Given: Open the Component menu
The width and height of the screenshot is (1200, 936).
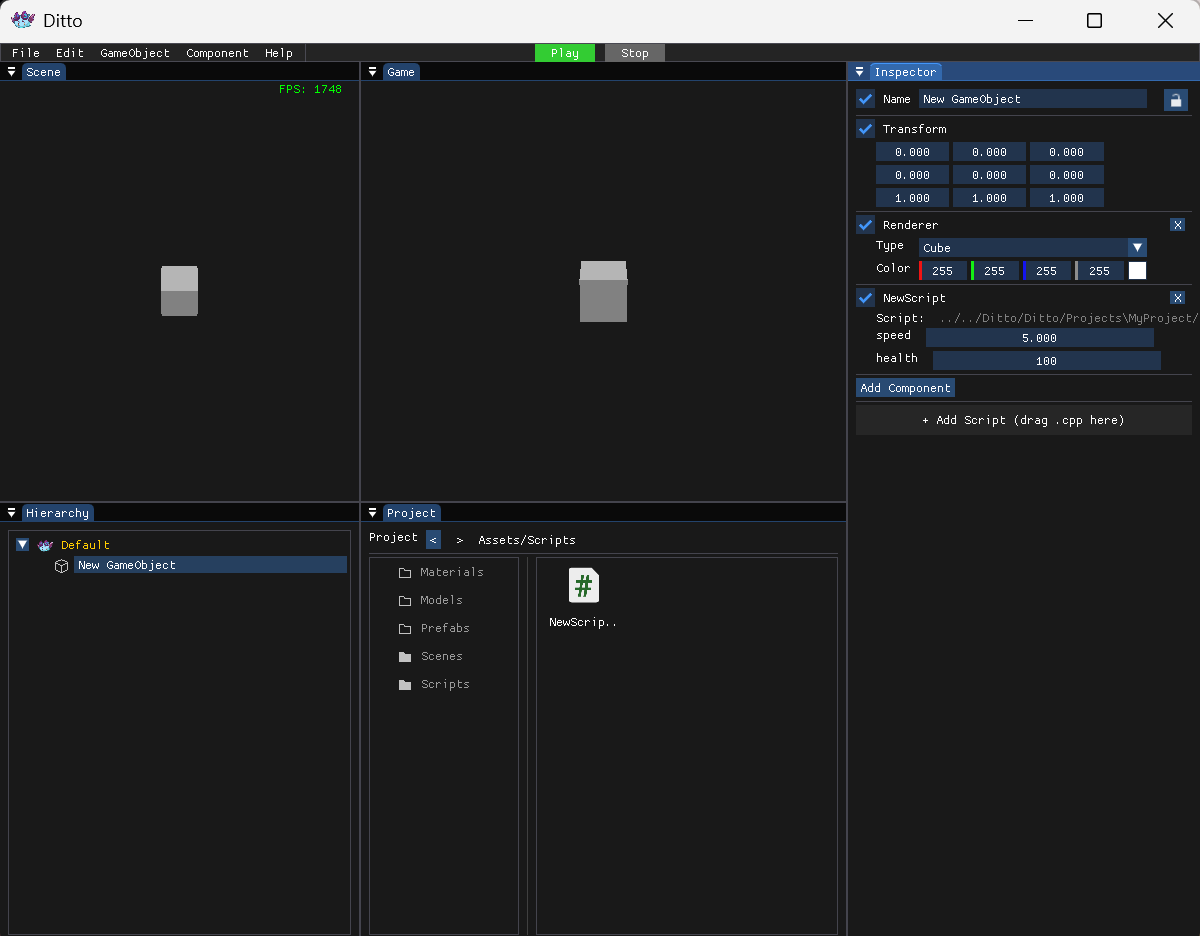Looking at the screenshot, I should pyautogui.click(x=217, y=53).
